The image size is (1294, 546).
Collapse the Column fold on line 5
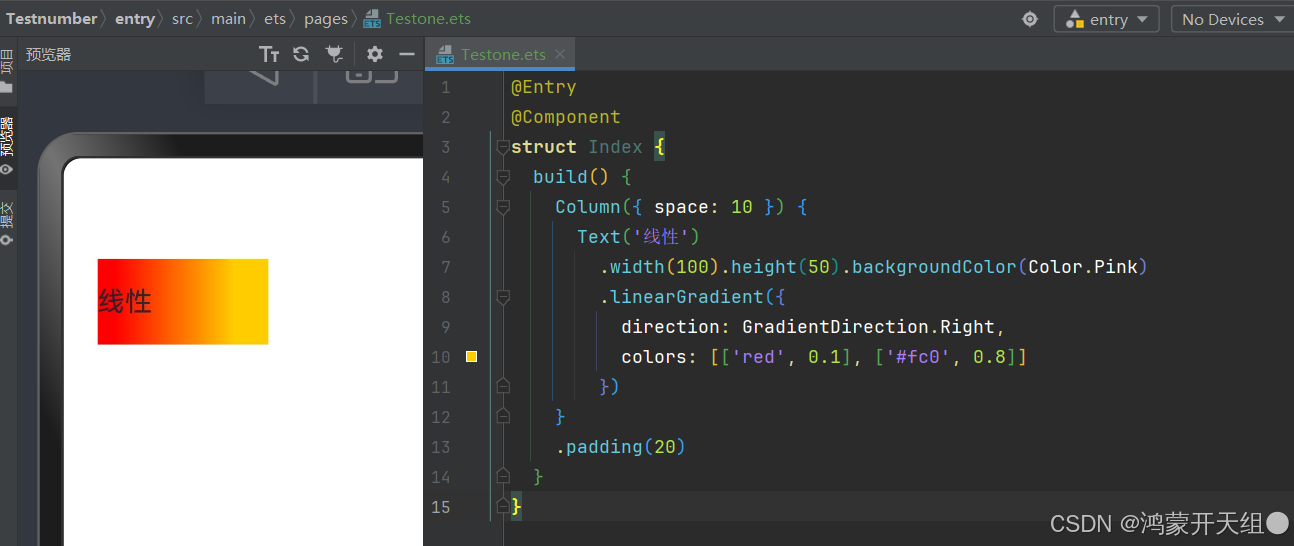point(503,207)
